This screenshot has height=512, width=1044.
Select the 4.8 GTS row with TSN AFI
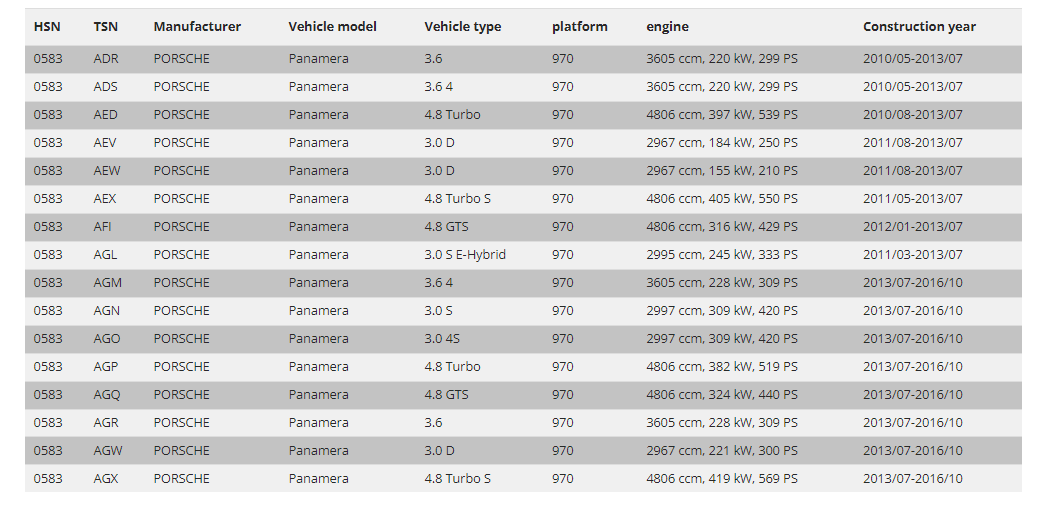click(523, 226)
